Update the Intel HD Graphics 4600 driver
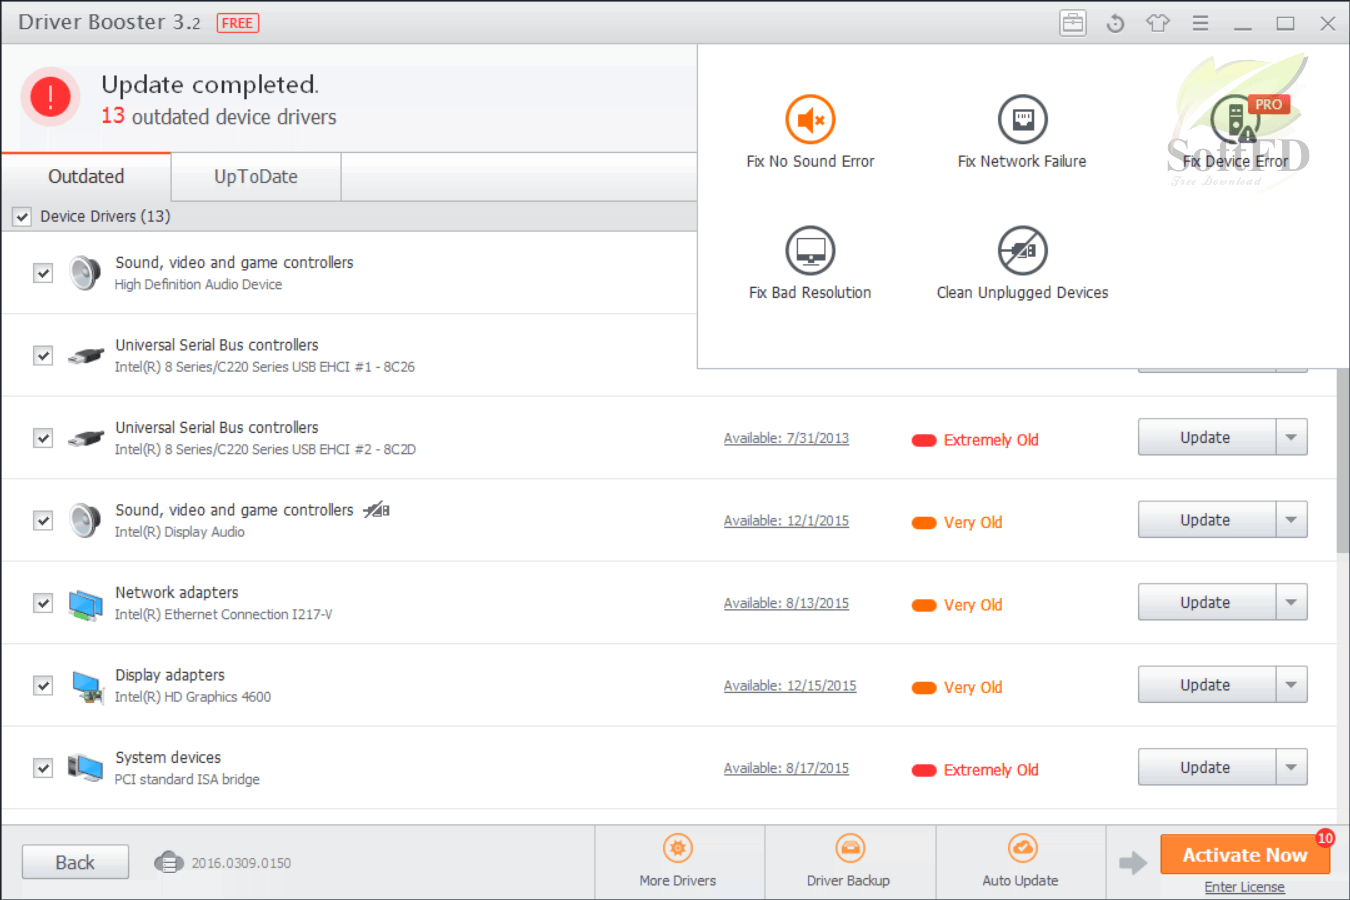The height and width of the screenshot is (900, 1350). tap(1206, 685)
